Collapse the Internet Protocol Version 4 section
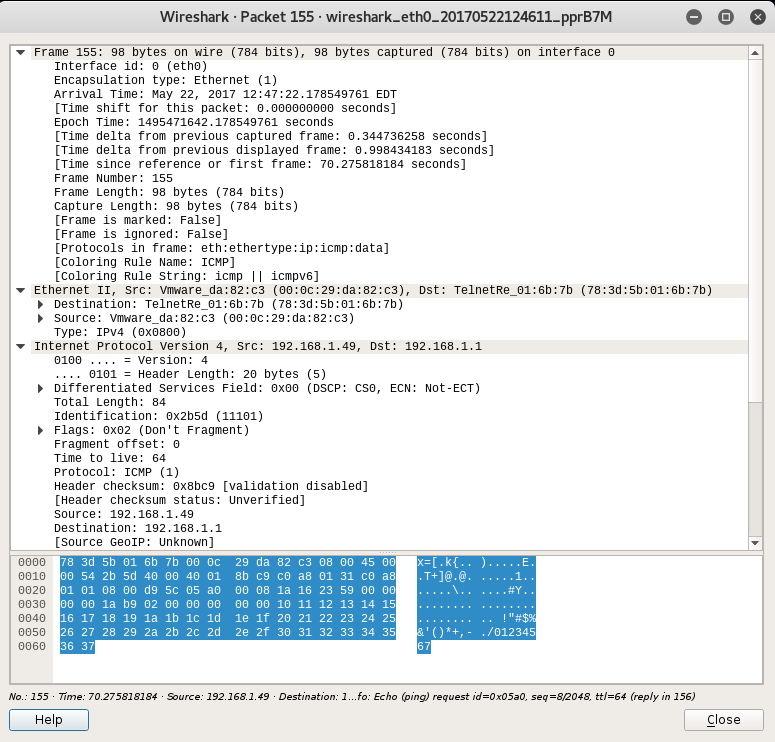This screenshot has height=742, width=775. [20, 346]
